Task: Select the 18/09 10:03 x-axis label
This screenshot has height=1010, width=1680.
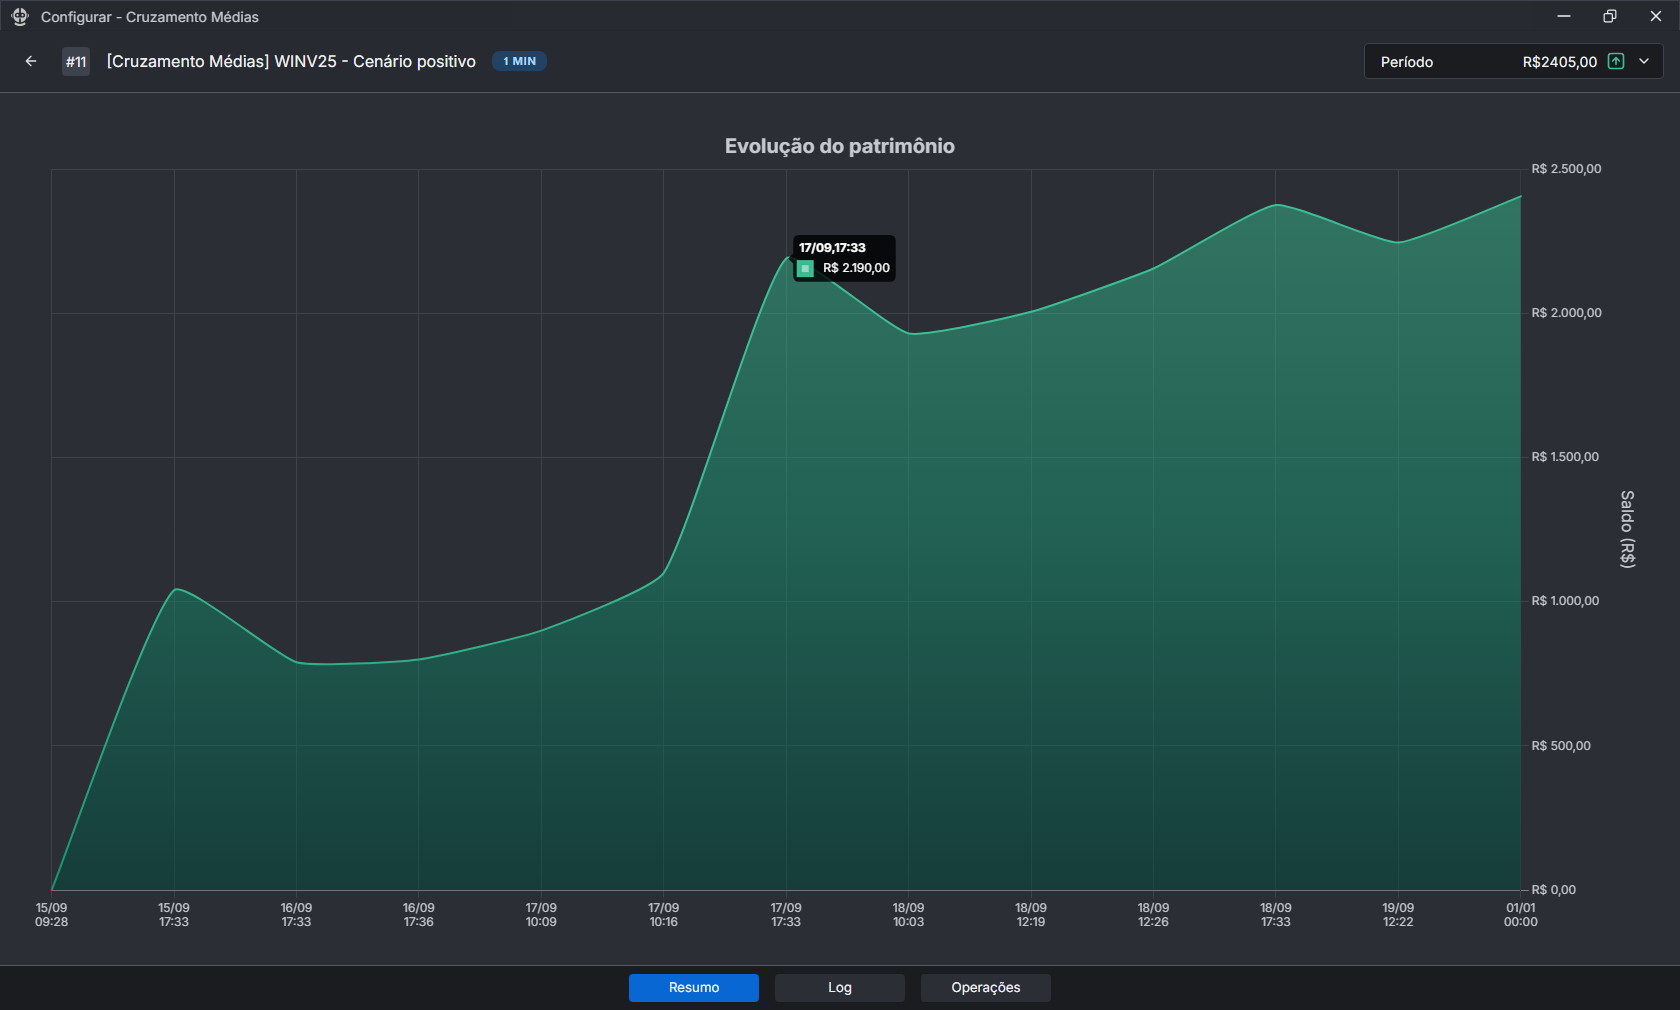Action: pos(908,915)
